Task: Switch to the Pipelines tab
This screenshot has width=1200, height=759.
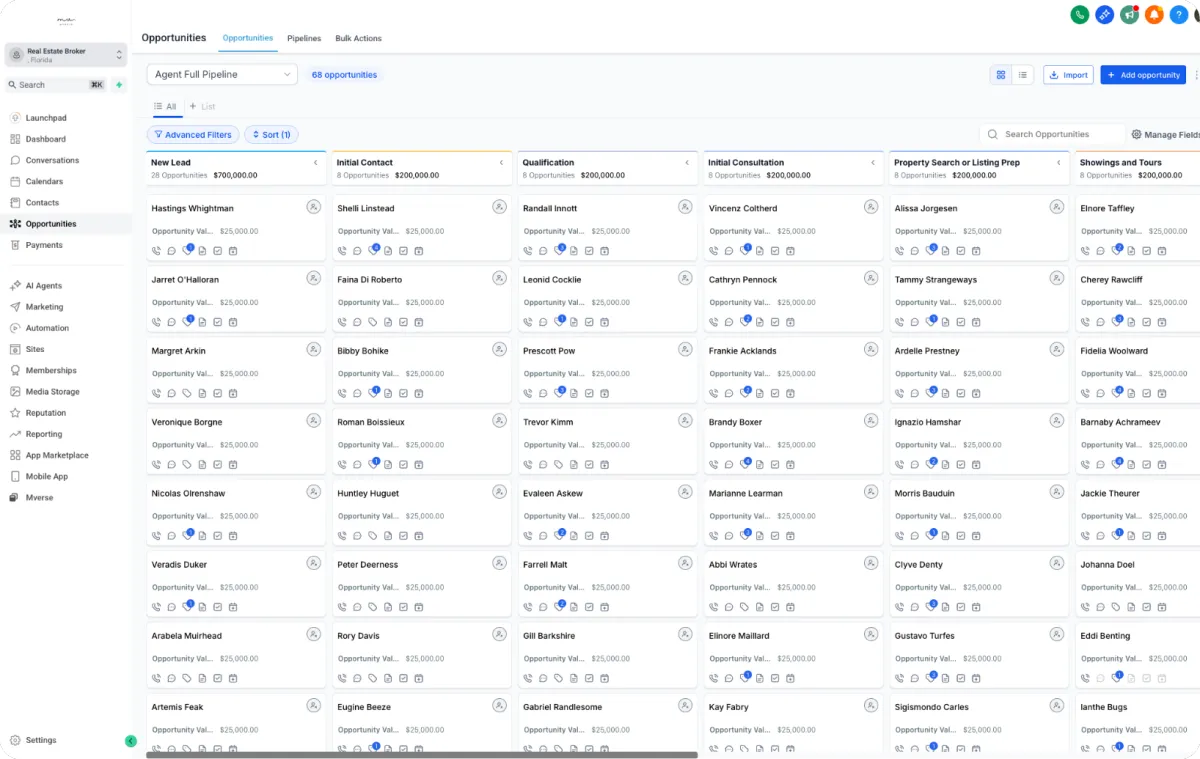Action: (304, 38)
